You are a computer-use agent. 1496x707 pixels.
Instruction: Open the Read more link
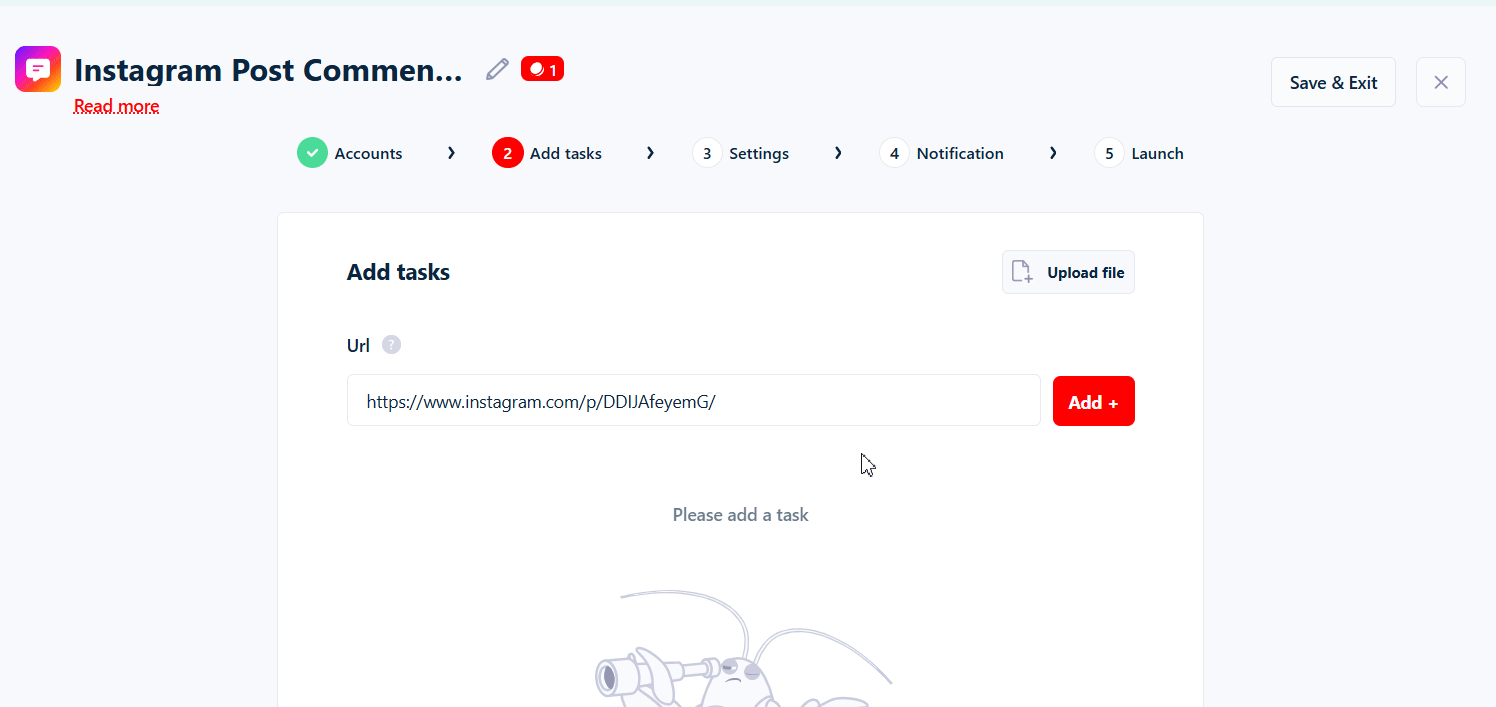tap(116, 105)
